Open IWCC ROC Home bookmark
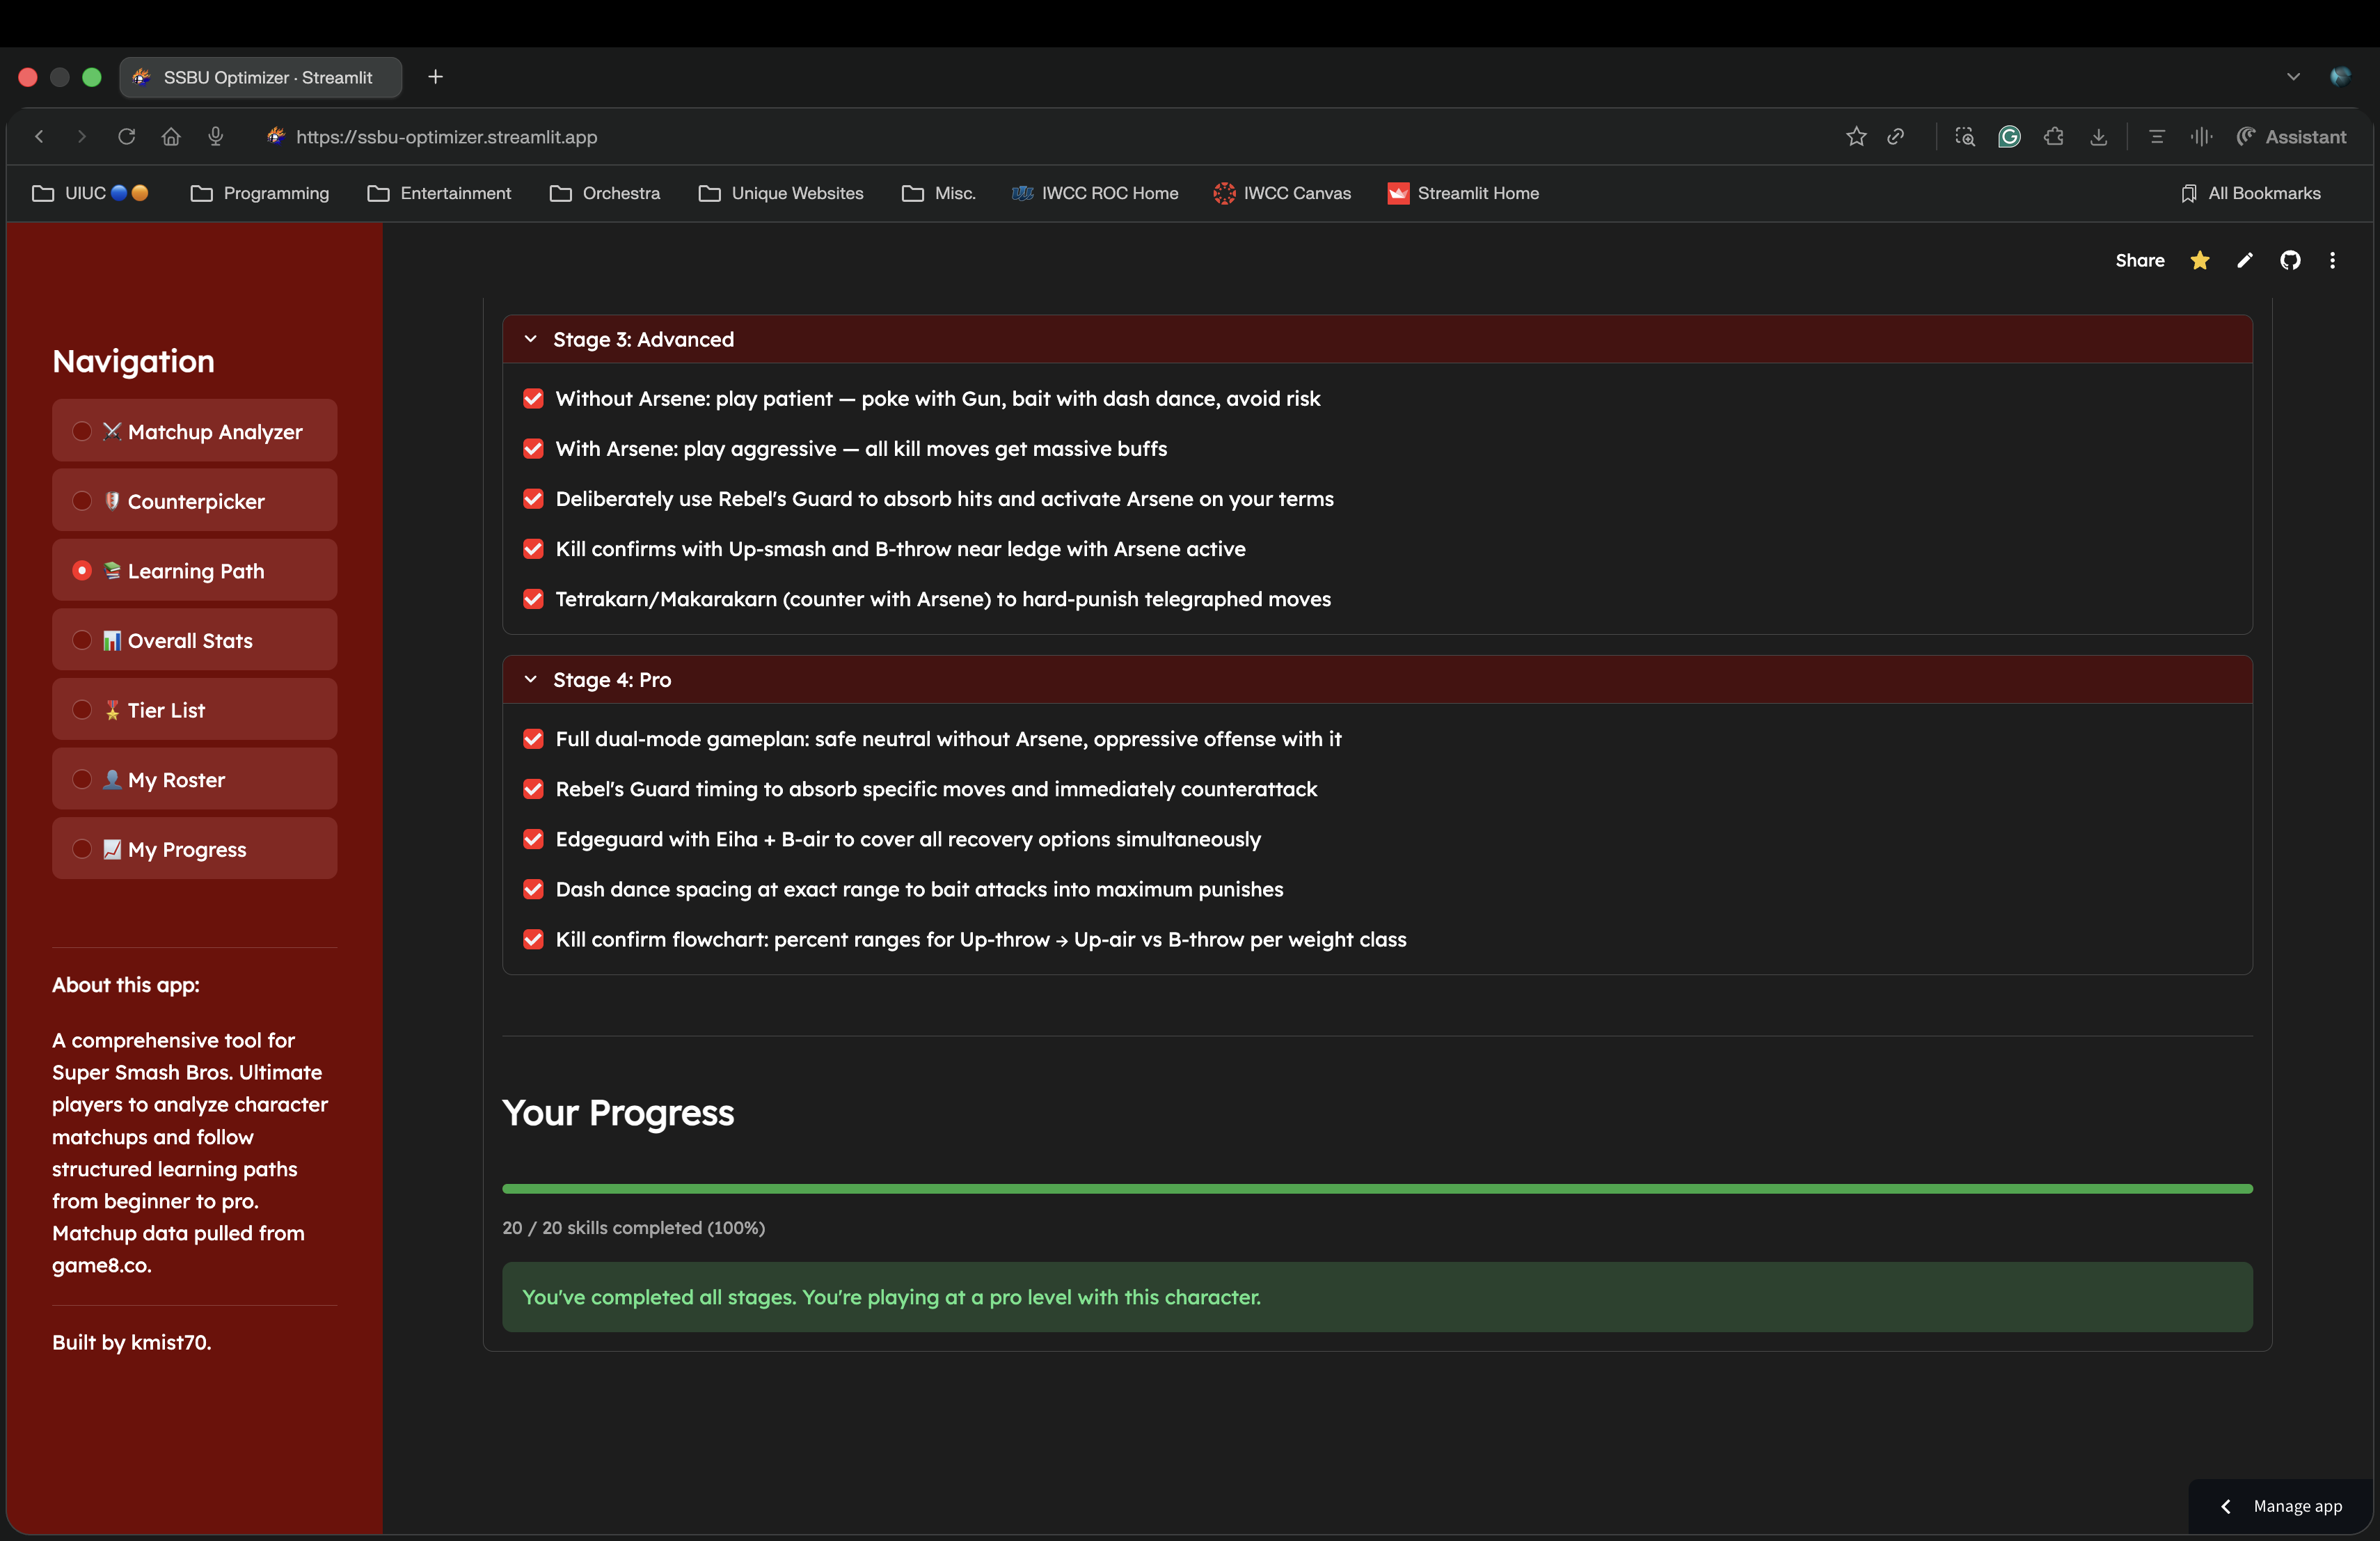This screenshot has width=2380, height=1541. click(1095, 193)
